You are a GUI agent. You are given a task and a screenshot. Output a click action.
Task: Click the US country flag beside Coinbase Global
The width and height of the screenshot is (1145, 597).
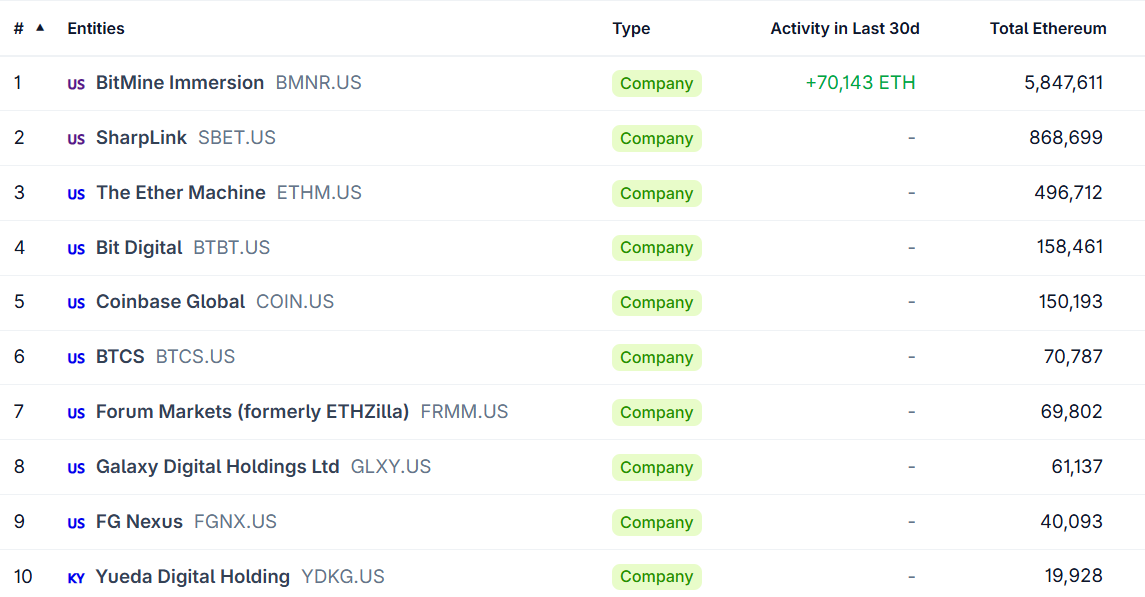pyautogui.click(x=76, y=303)
